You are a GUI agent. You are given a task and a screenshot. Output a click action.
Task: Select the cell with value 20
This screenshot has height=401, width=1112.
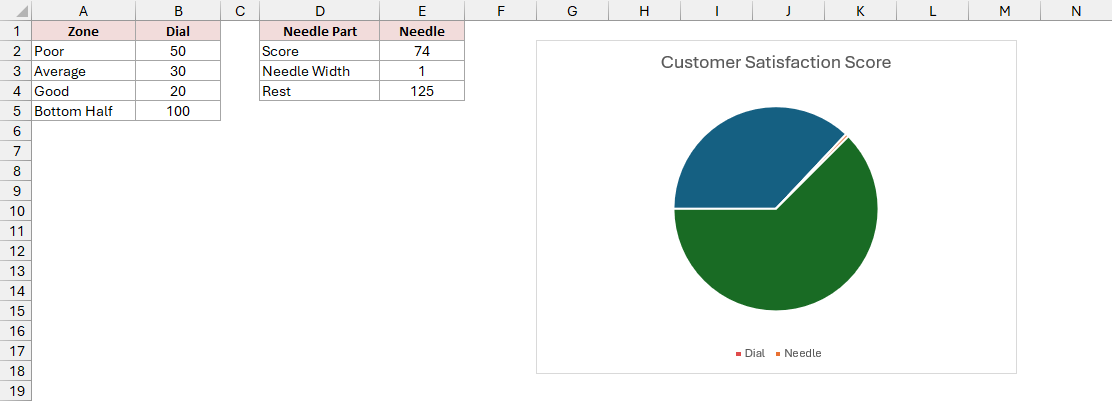tap(178, 91)
